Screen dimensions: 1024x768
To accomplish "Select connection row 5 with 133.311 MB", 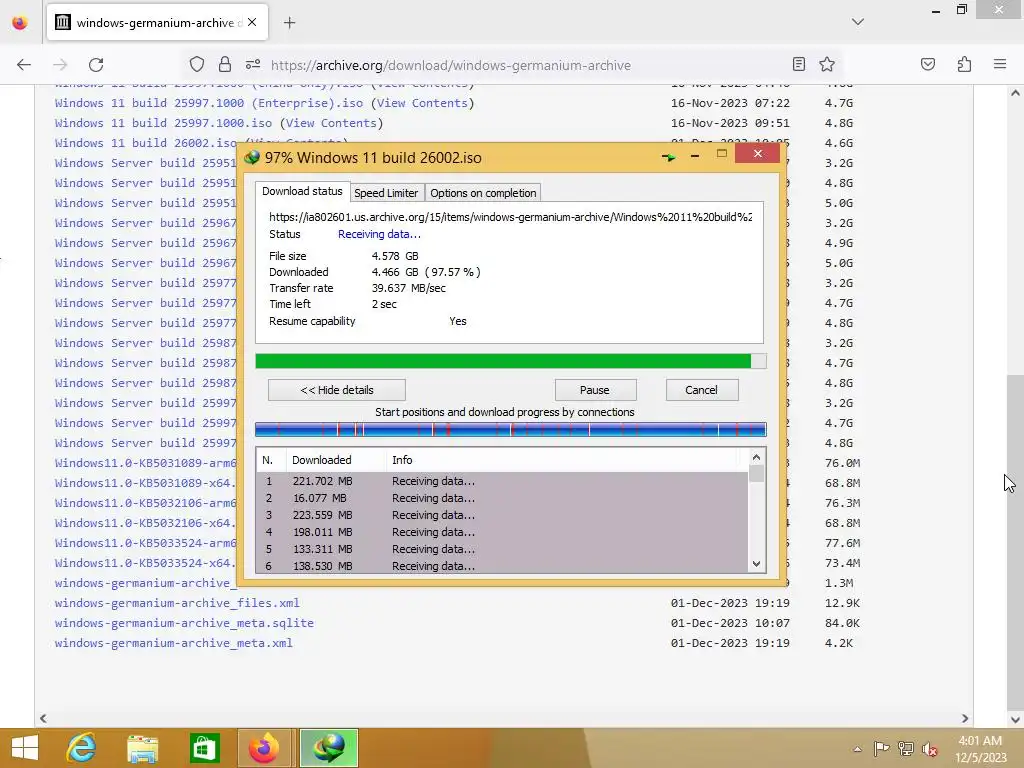I will [502, 549].
